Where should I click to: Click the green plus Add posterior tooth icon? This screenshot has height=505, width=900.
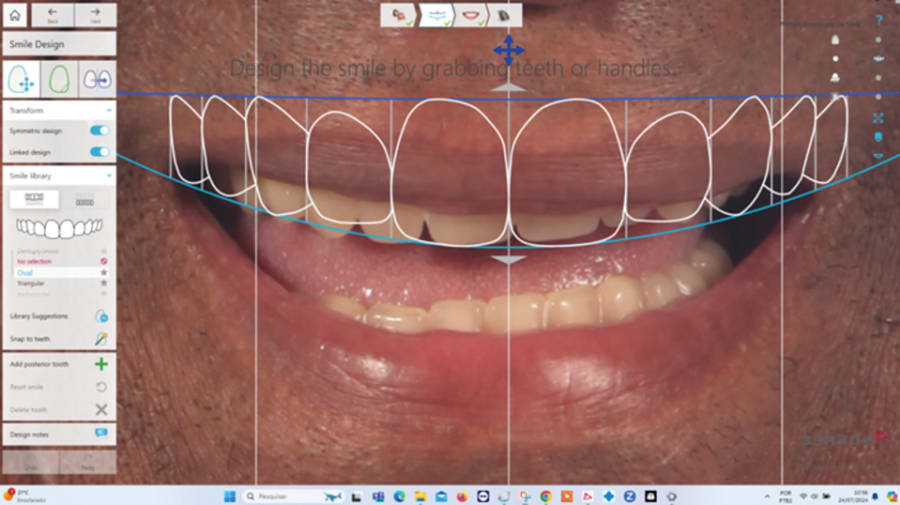pyautogui.click(x=101, y=364)
